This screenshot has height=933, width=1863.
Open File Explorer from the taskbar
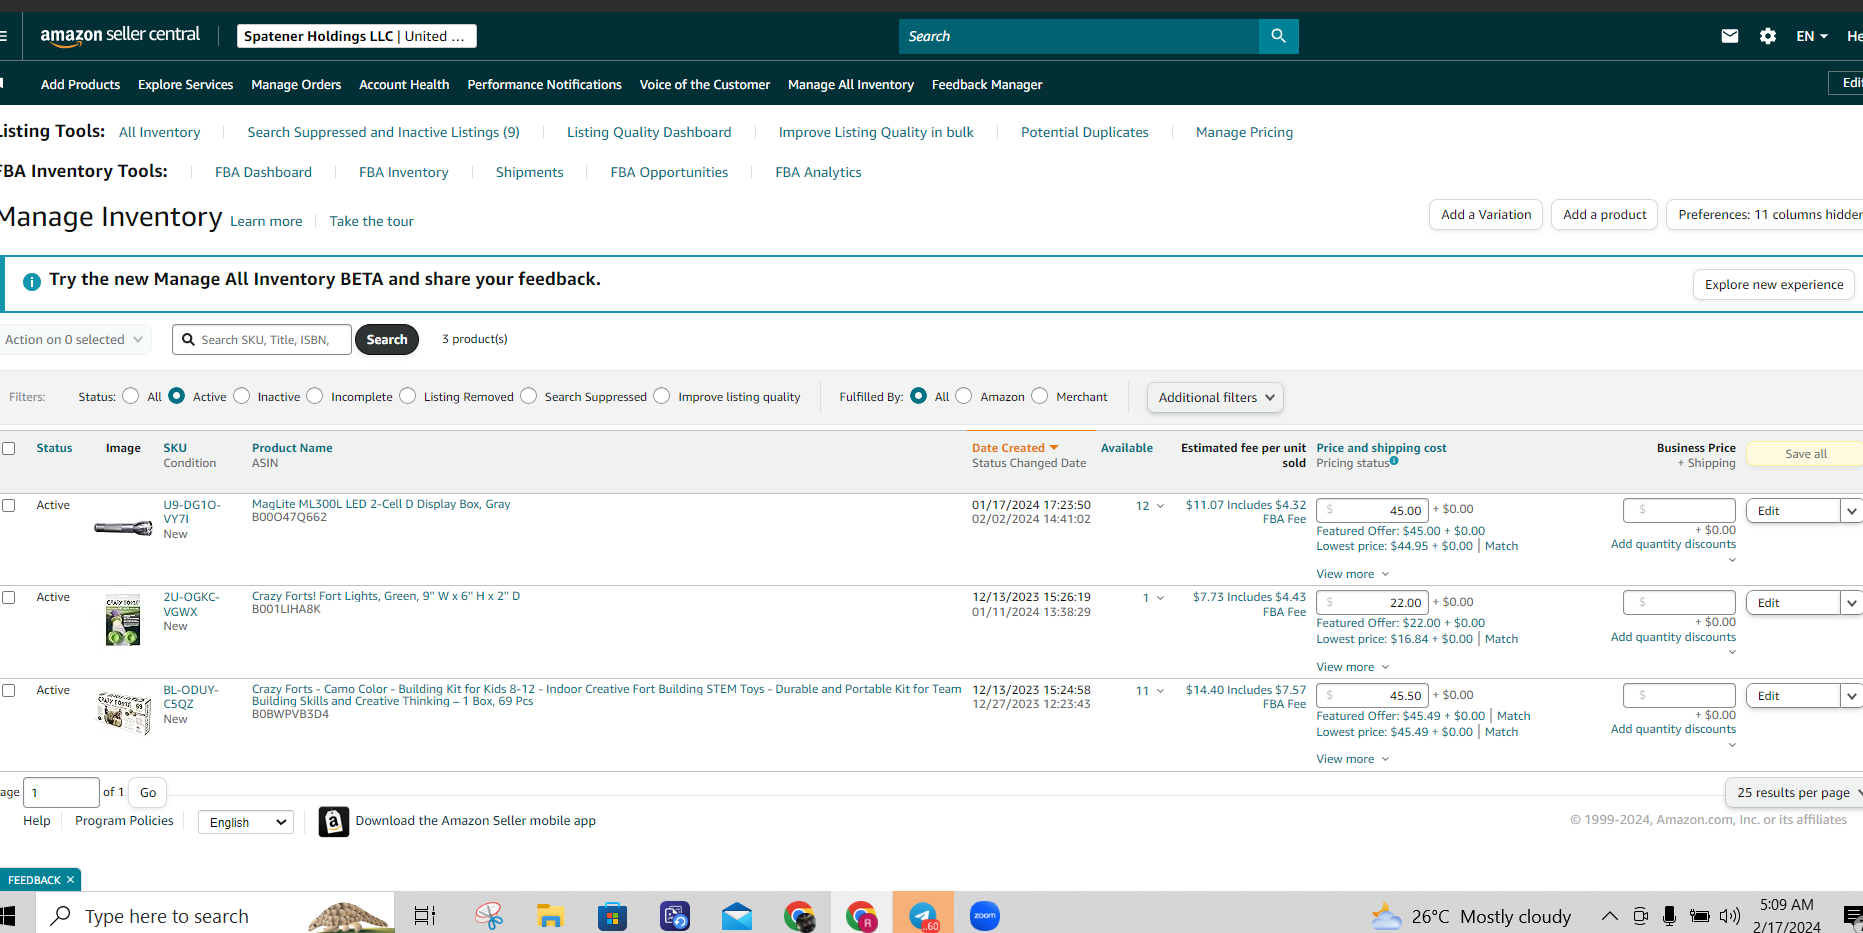[x=550, y=916]
